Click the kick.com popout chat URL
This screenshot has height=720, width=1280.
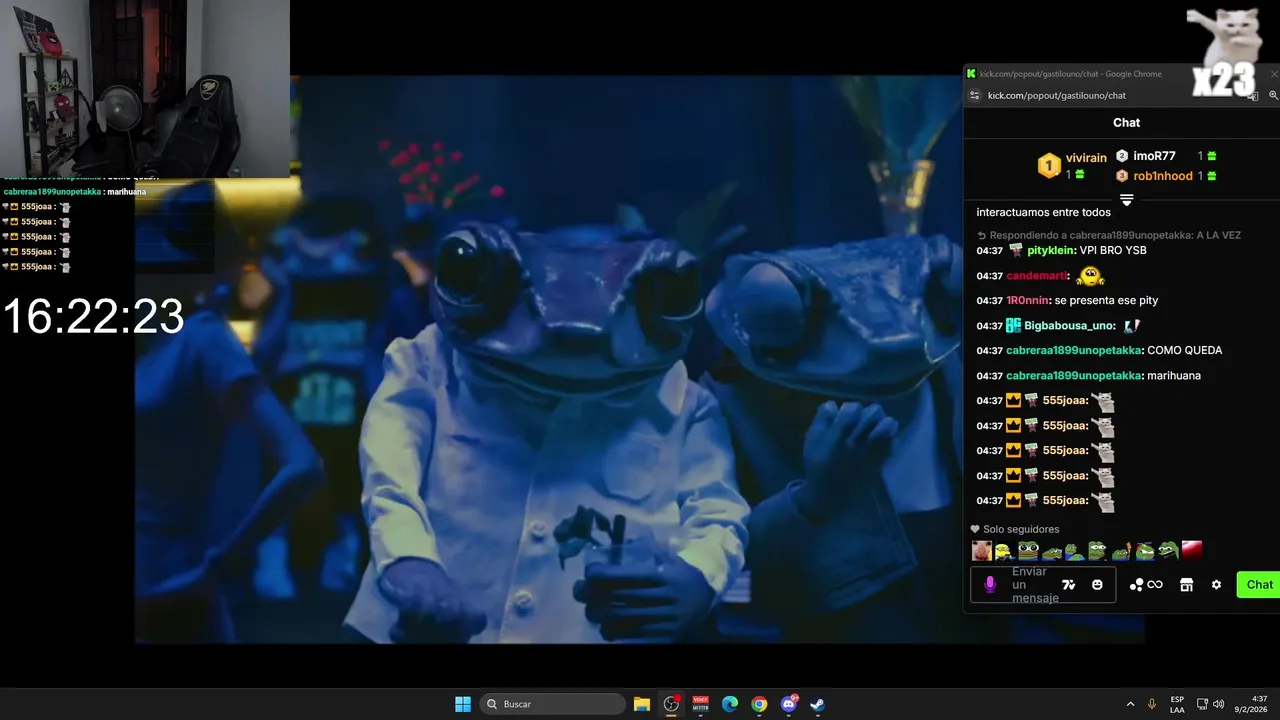click(x=1057, y=95)
